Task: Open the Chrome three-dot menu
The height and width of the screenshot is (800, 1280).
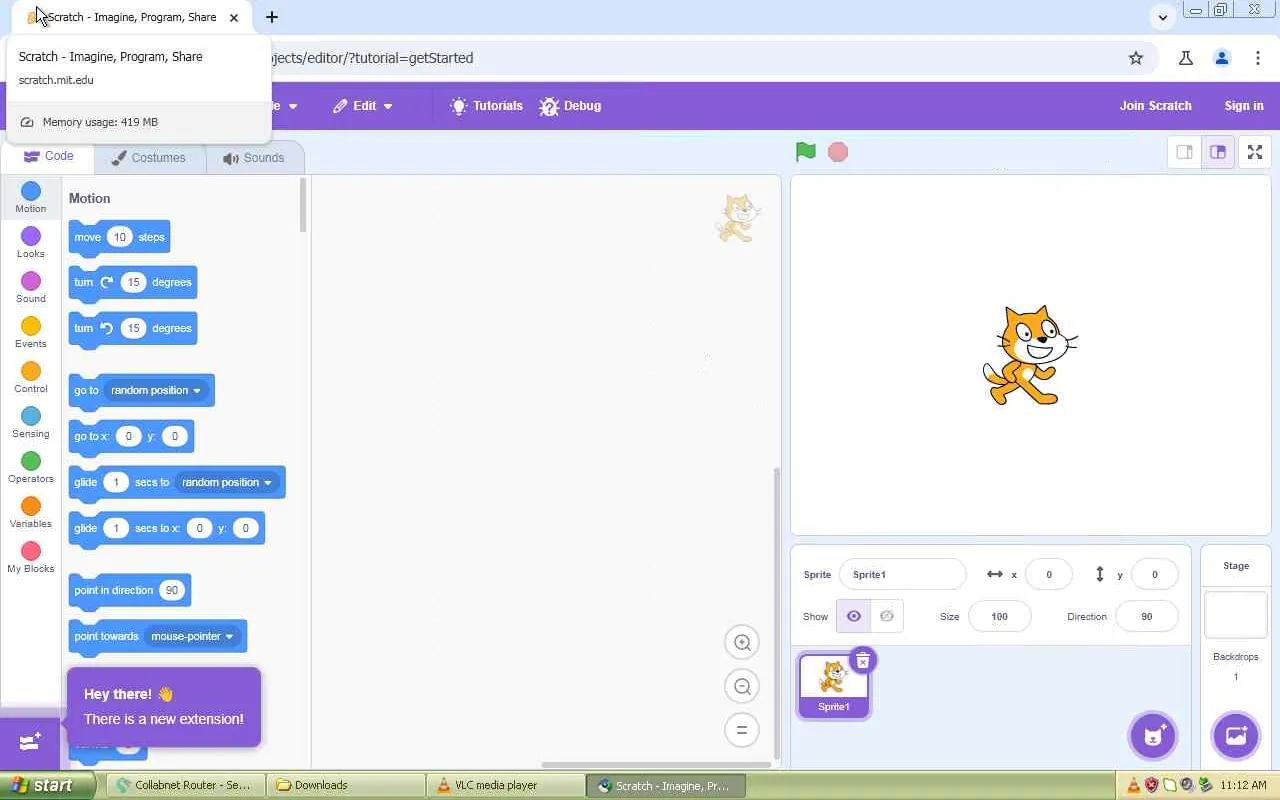Action: pos(1258,58)
